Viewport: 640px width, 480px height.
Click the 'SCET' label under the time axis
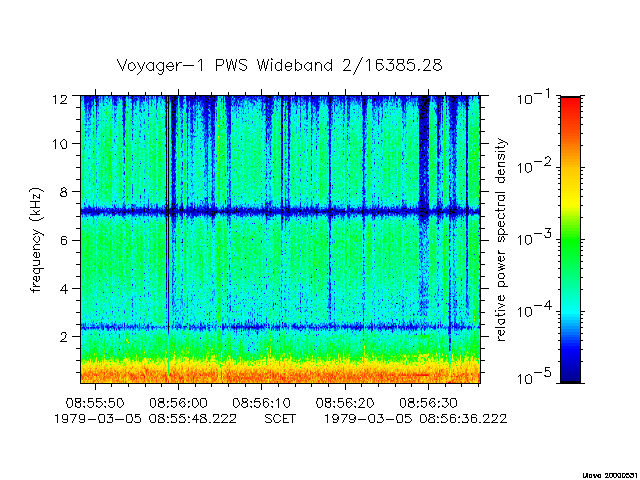[280, 419]
